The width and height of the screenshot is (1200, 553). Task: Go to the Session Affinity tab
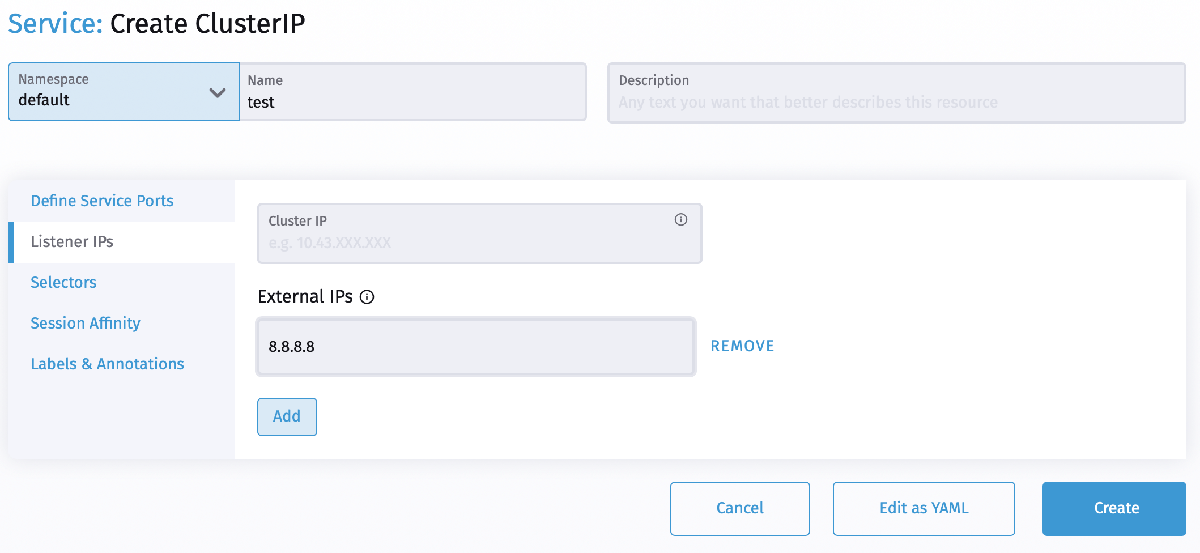(86, 323)
